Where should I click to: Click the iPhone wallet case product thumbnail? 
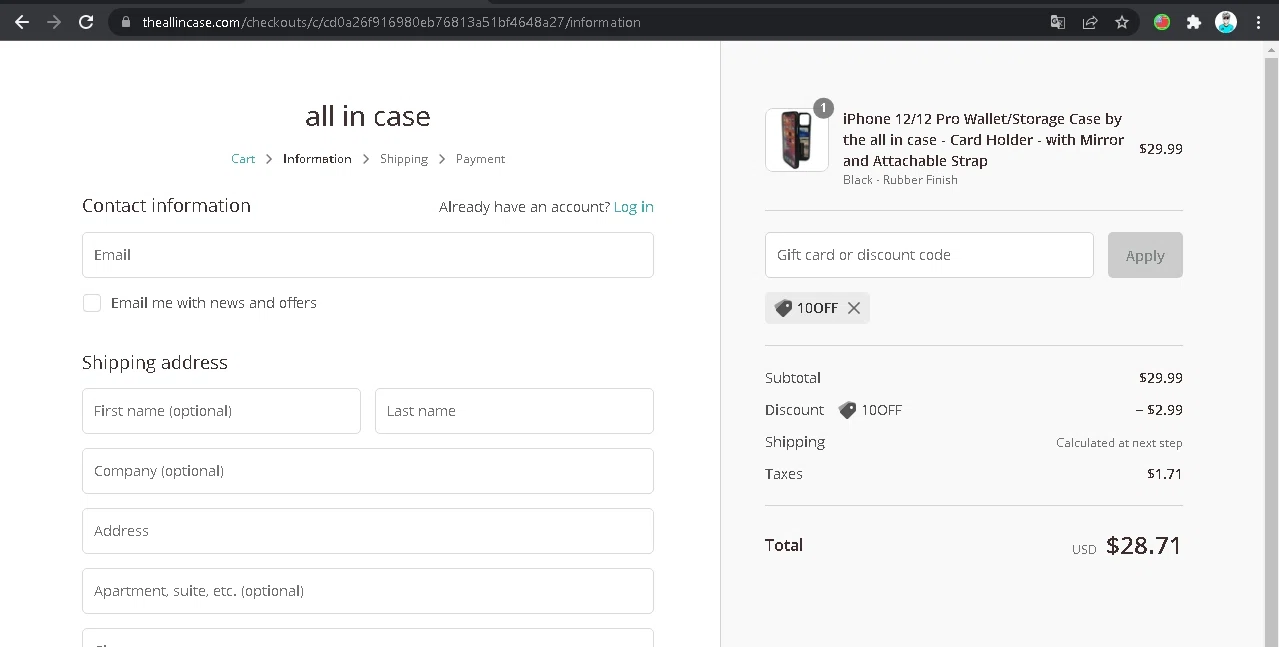point(797,140)
